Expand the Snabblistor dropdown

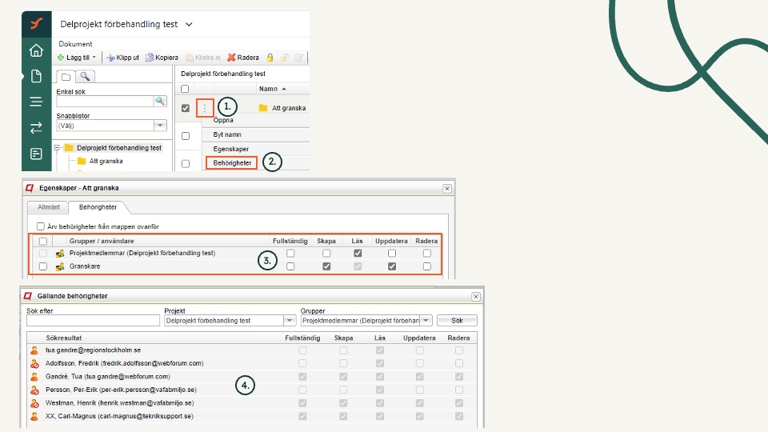[160, 126]
